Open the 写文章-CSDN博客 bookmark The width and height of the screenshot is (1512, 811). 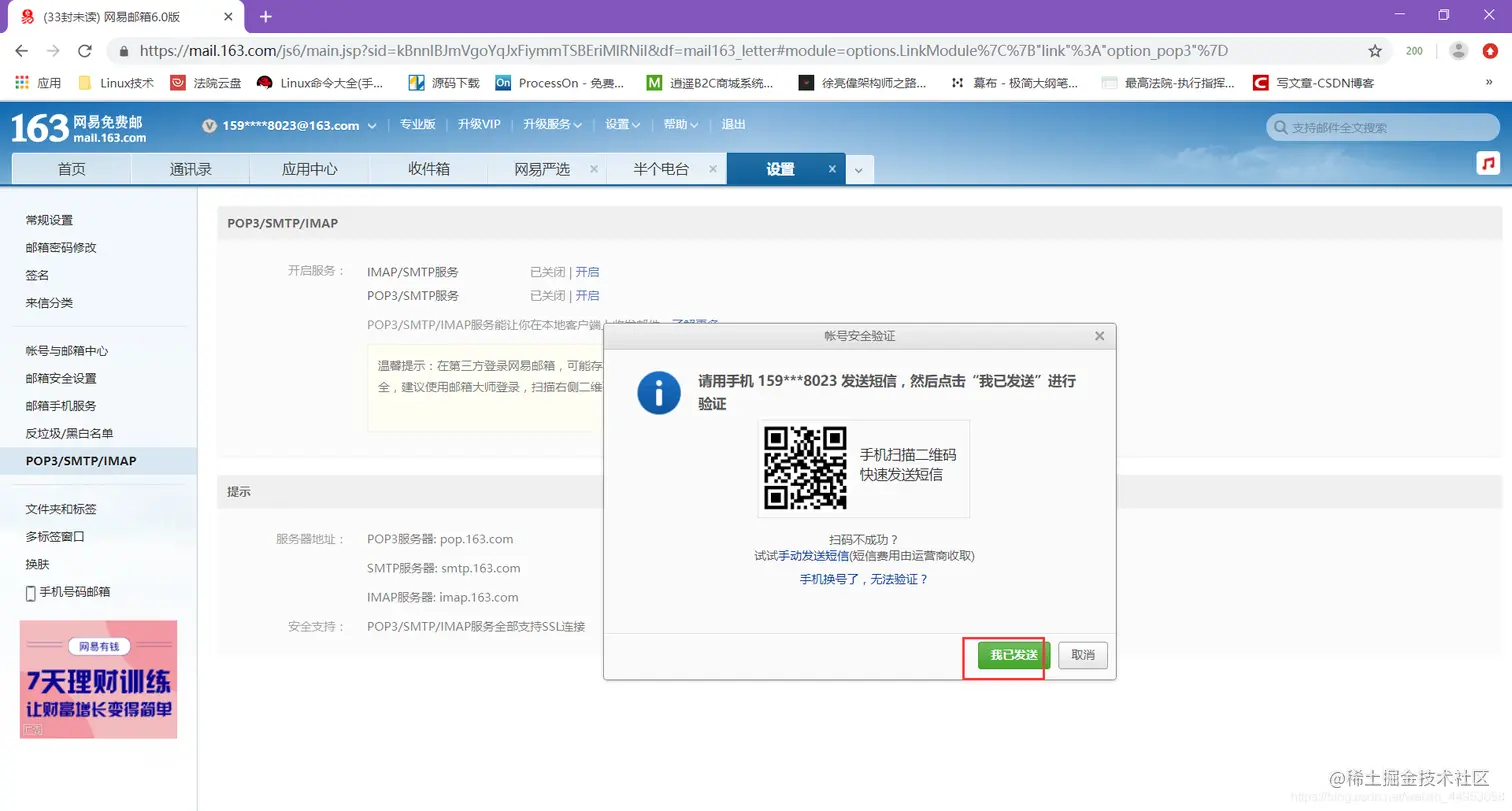pyautogui.click(x=1314, y=83)
